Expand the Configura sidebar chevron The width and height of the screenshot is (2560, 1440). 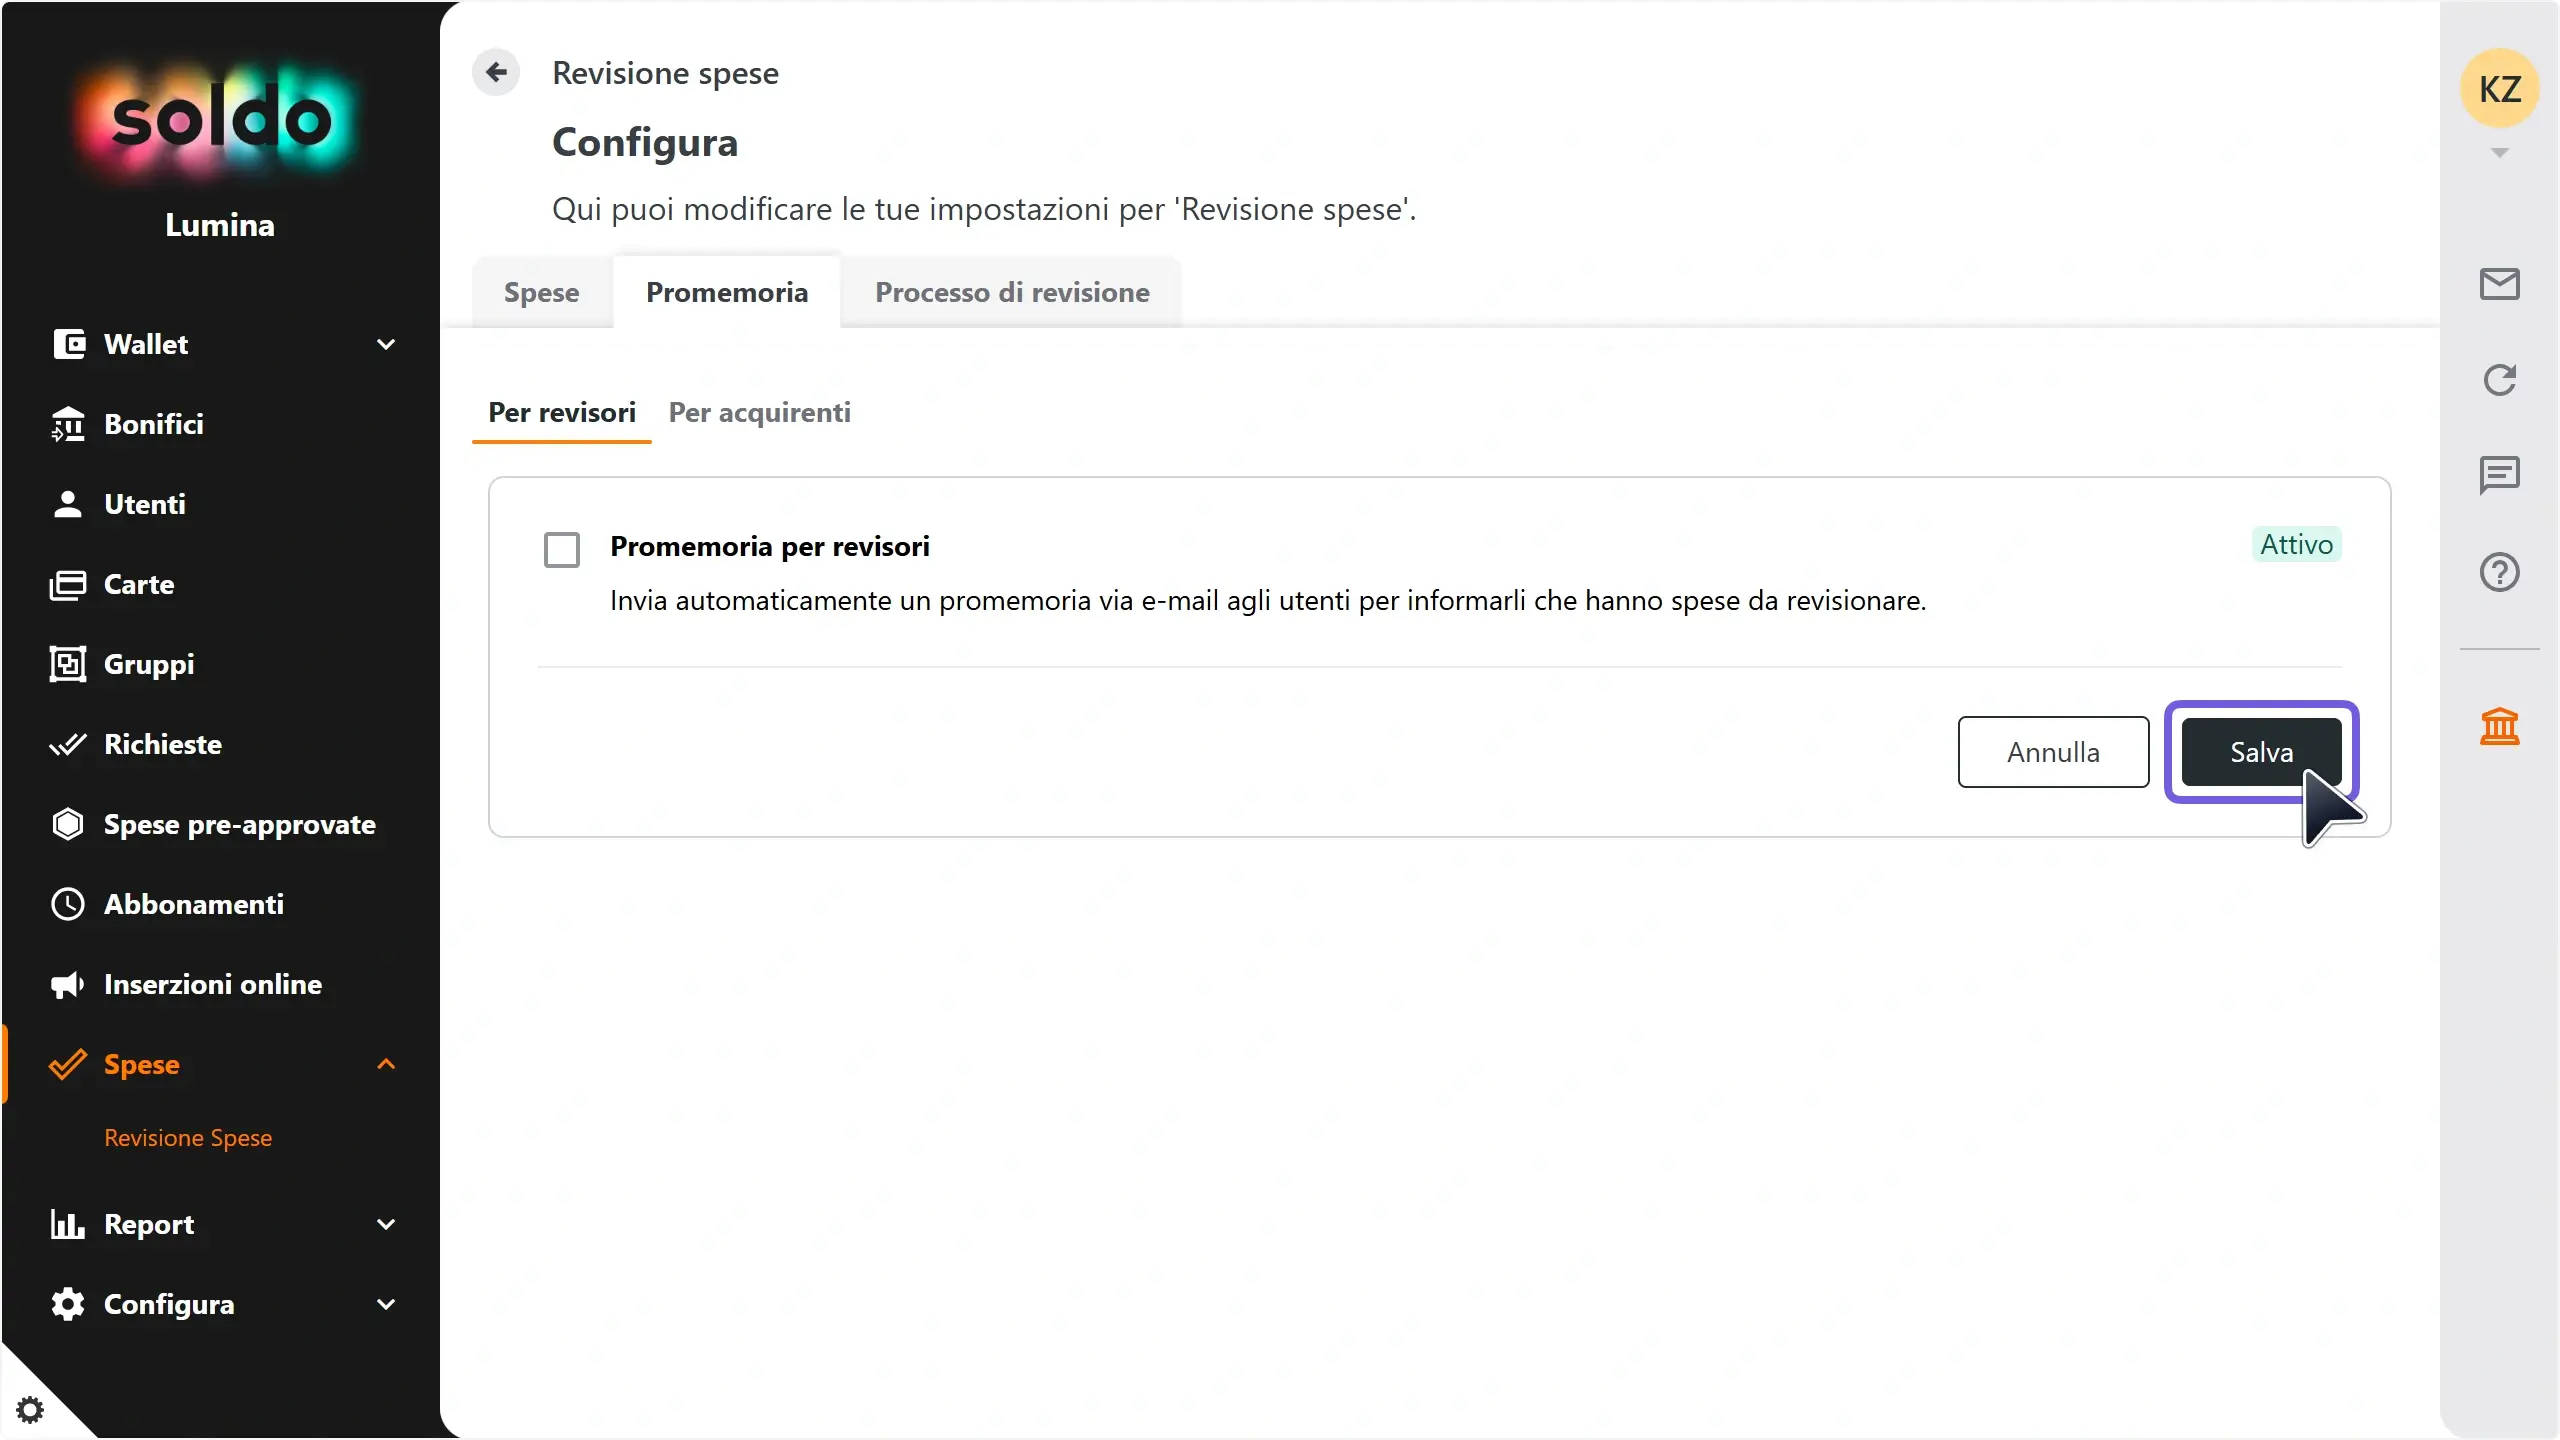coord(386,1304)
